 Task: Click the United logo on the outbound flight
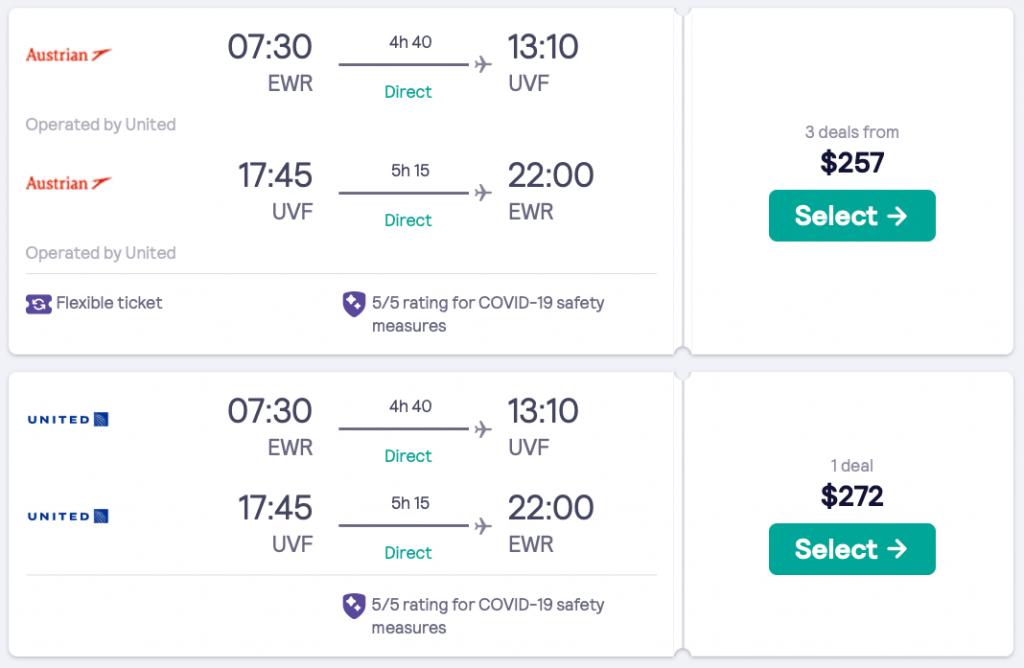[68, 419]
